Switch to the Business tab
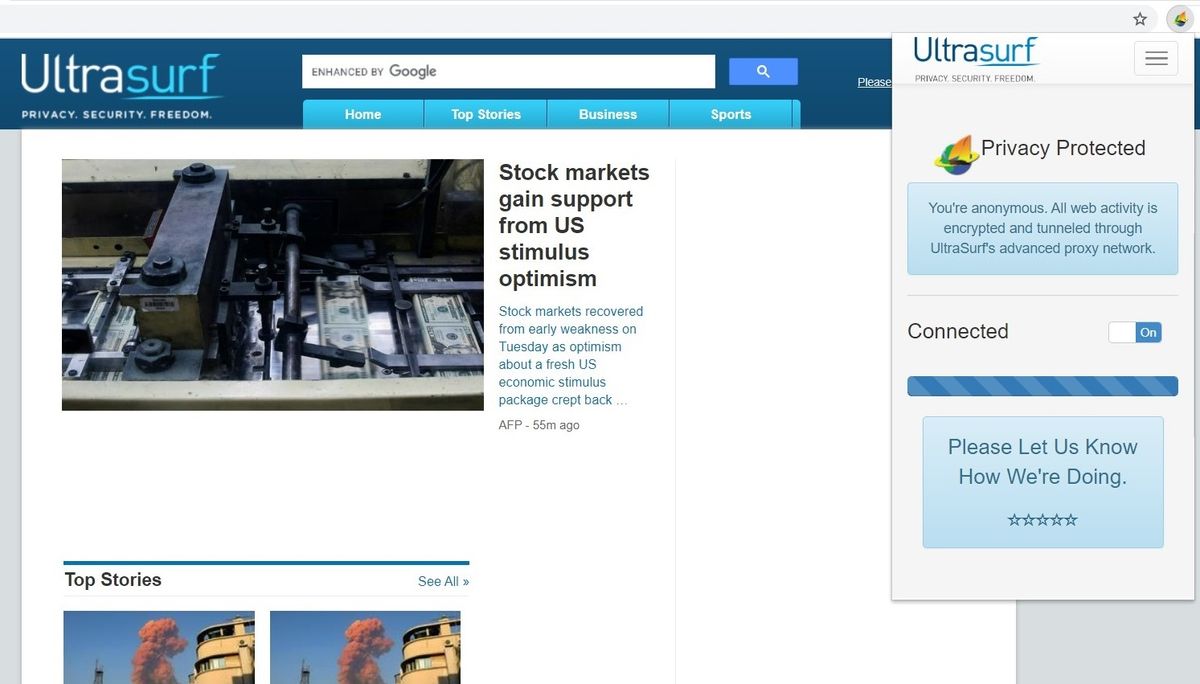This screenshot has height=684, width=1200. (608, 114)
